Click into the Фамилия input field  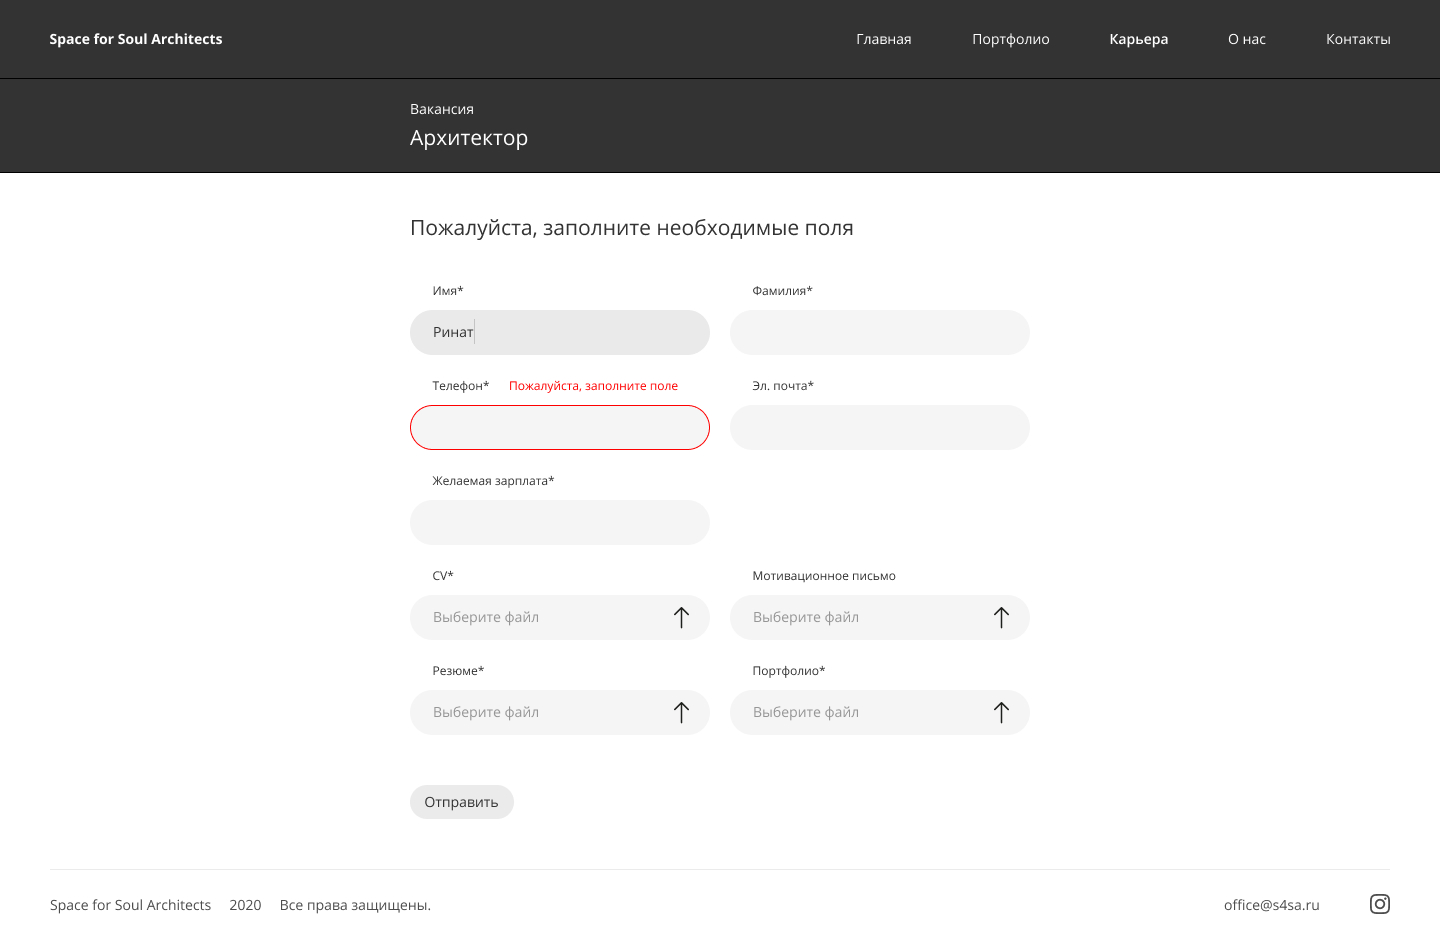click(x=880, y=332)
